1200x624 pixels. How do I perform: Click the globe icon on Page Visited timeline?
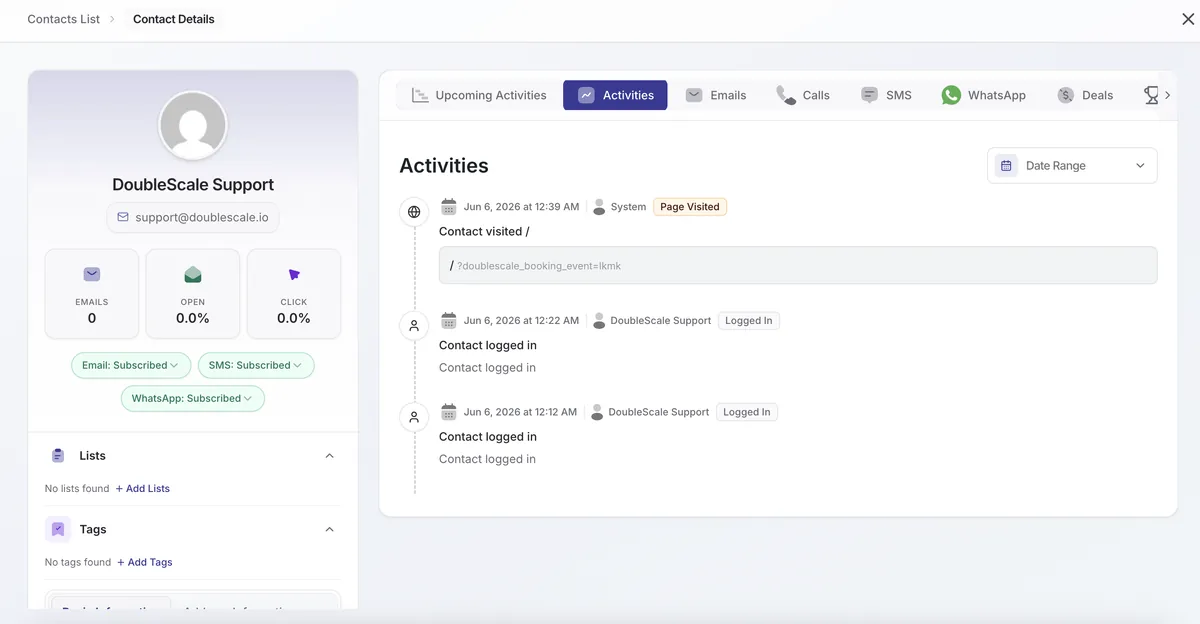[x=414, y=212]
